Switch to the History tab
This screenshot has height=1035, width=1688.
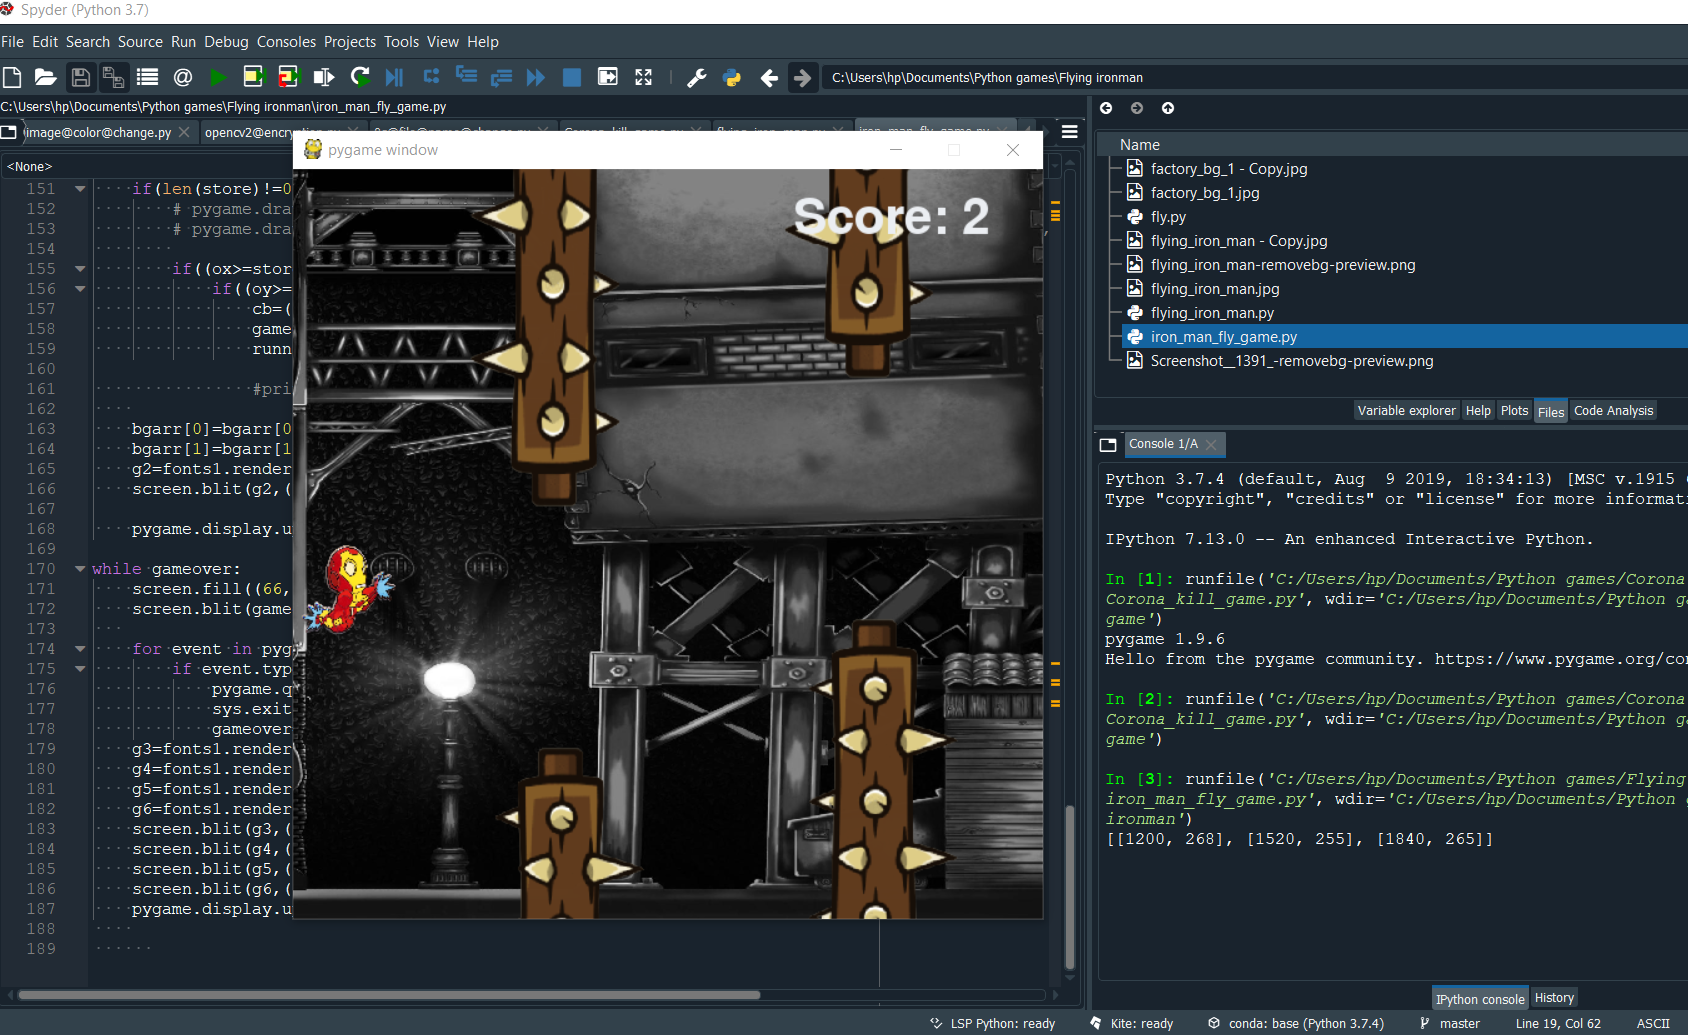[x=1554, y=998]
